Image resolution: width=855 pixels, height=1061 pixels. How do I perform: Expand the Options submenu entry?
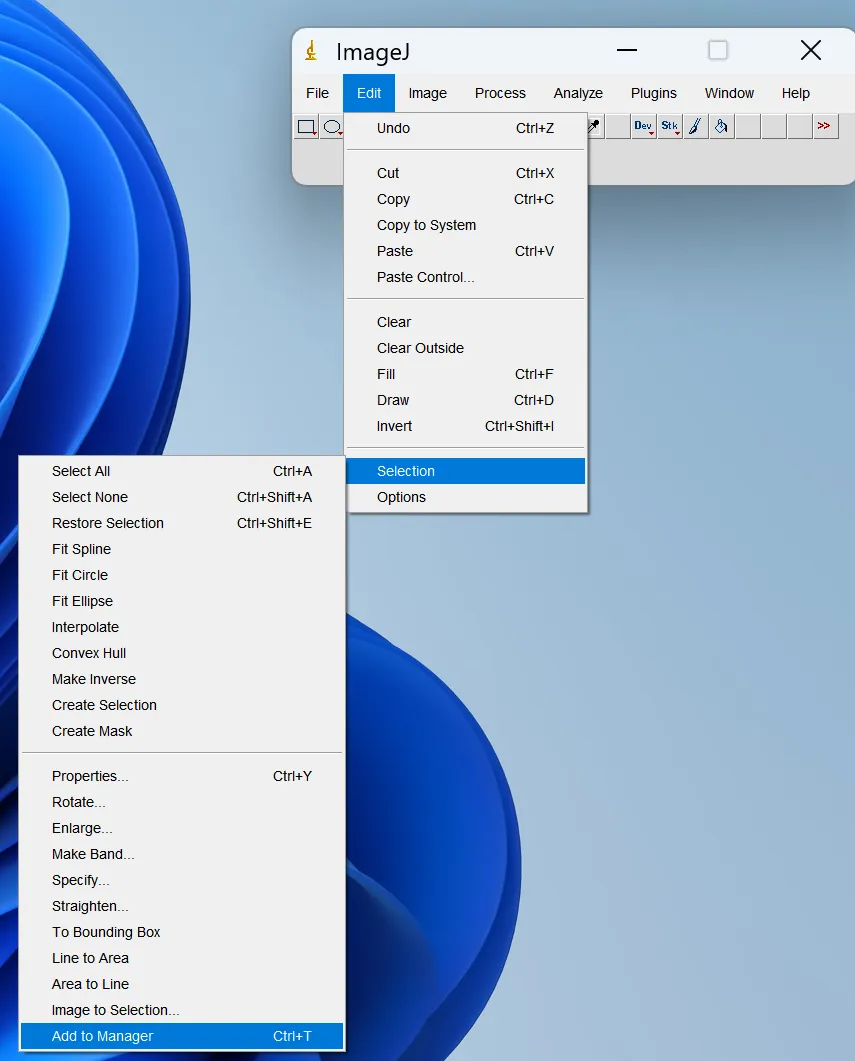[465, 497]
